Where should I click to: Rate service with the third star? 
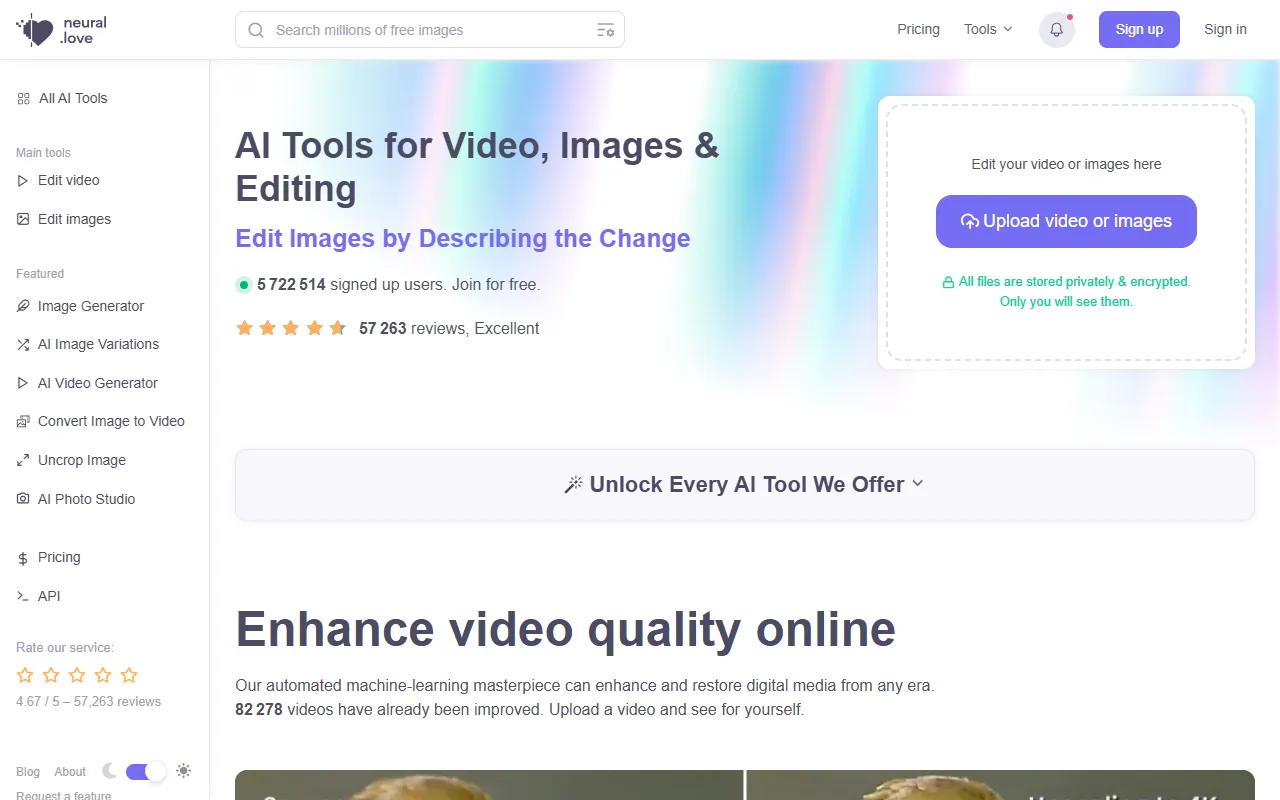[77, 675]
